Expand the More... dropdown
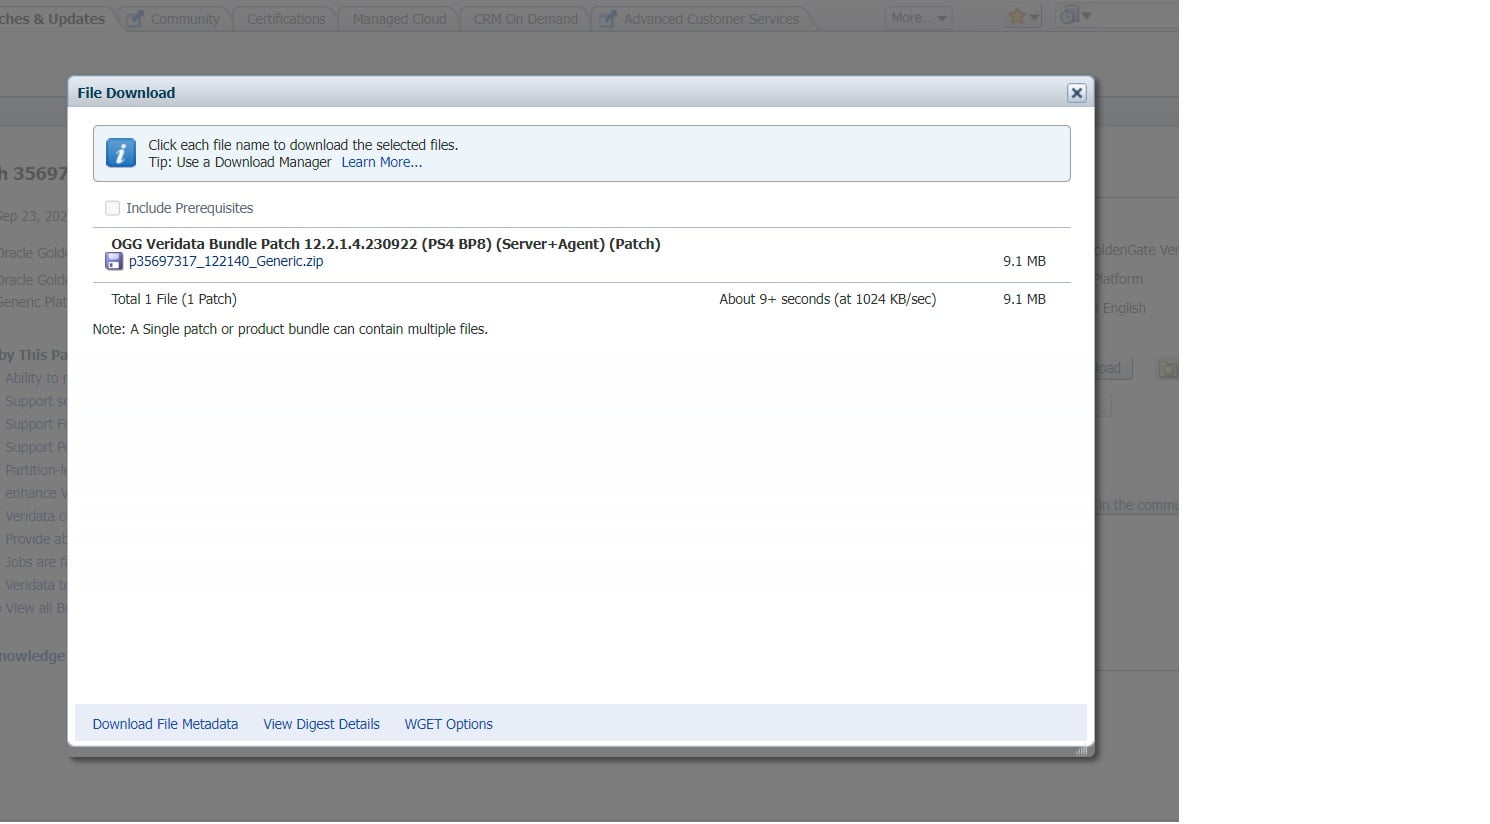1490x824 pixels. pos(918,18)
